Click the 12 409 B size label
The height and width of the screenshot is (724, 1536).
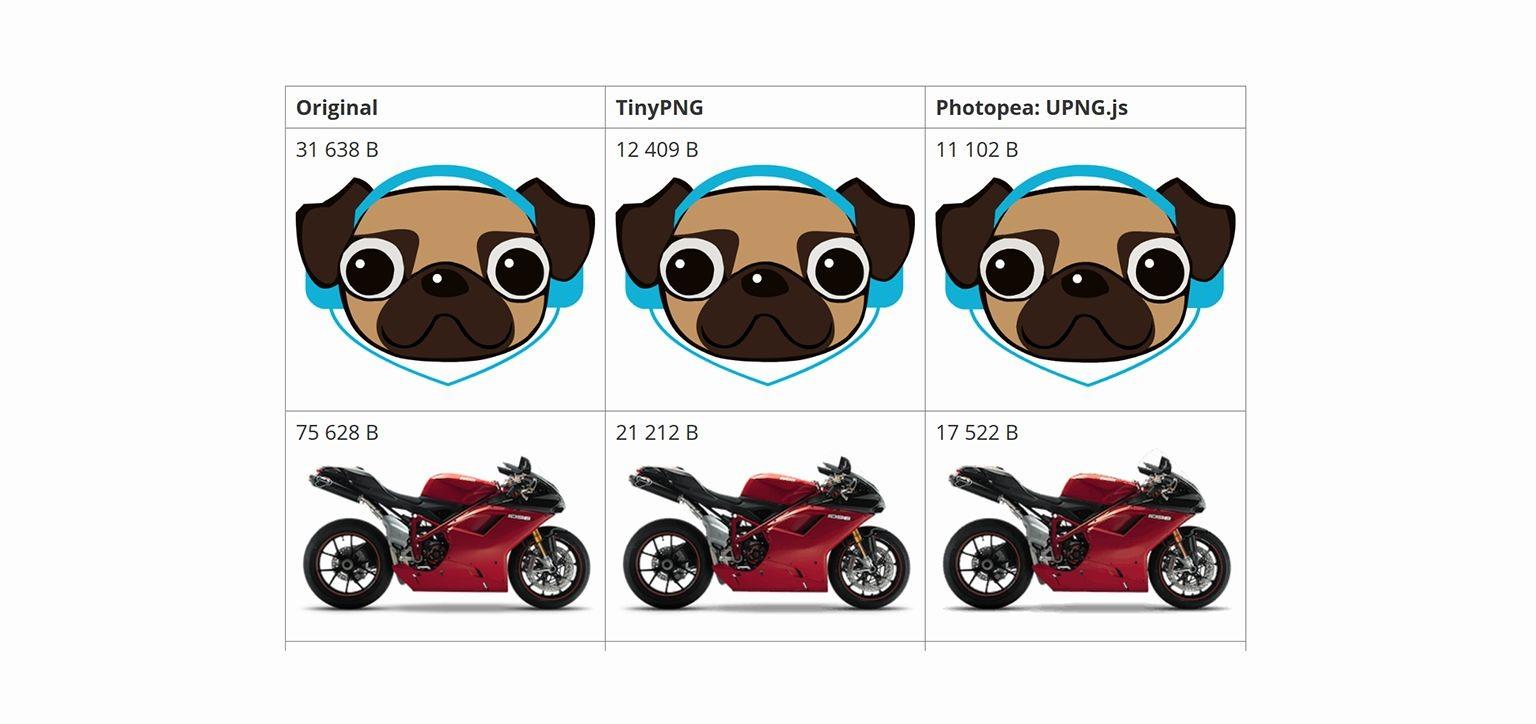[x=657, y=150]
